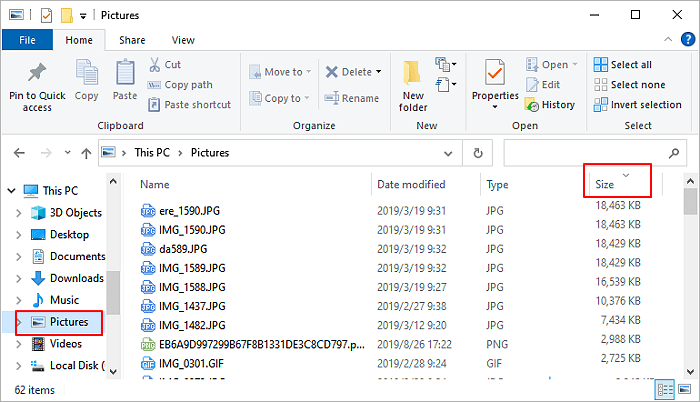Click navigation pane scrollbar up arrow

point(113,181)
